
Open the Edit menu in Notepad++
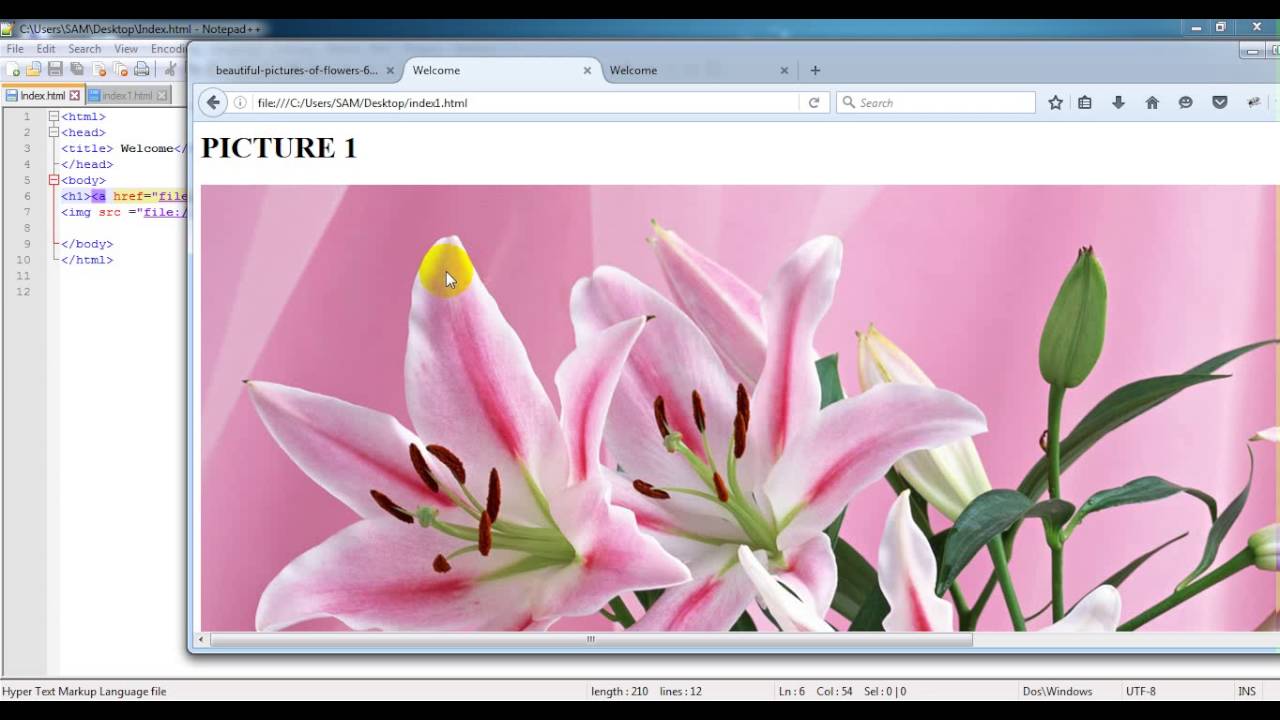[46, 49]
